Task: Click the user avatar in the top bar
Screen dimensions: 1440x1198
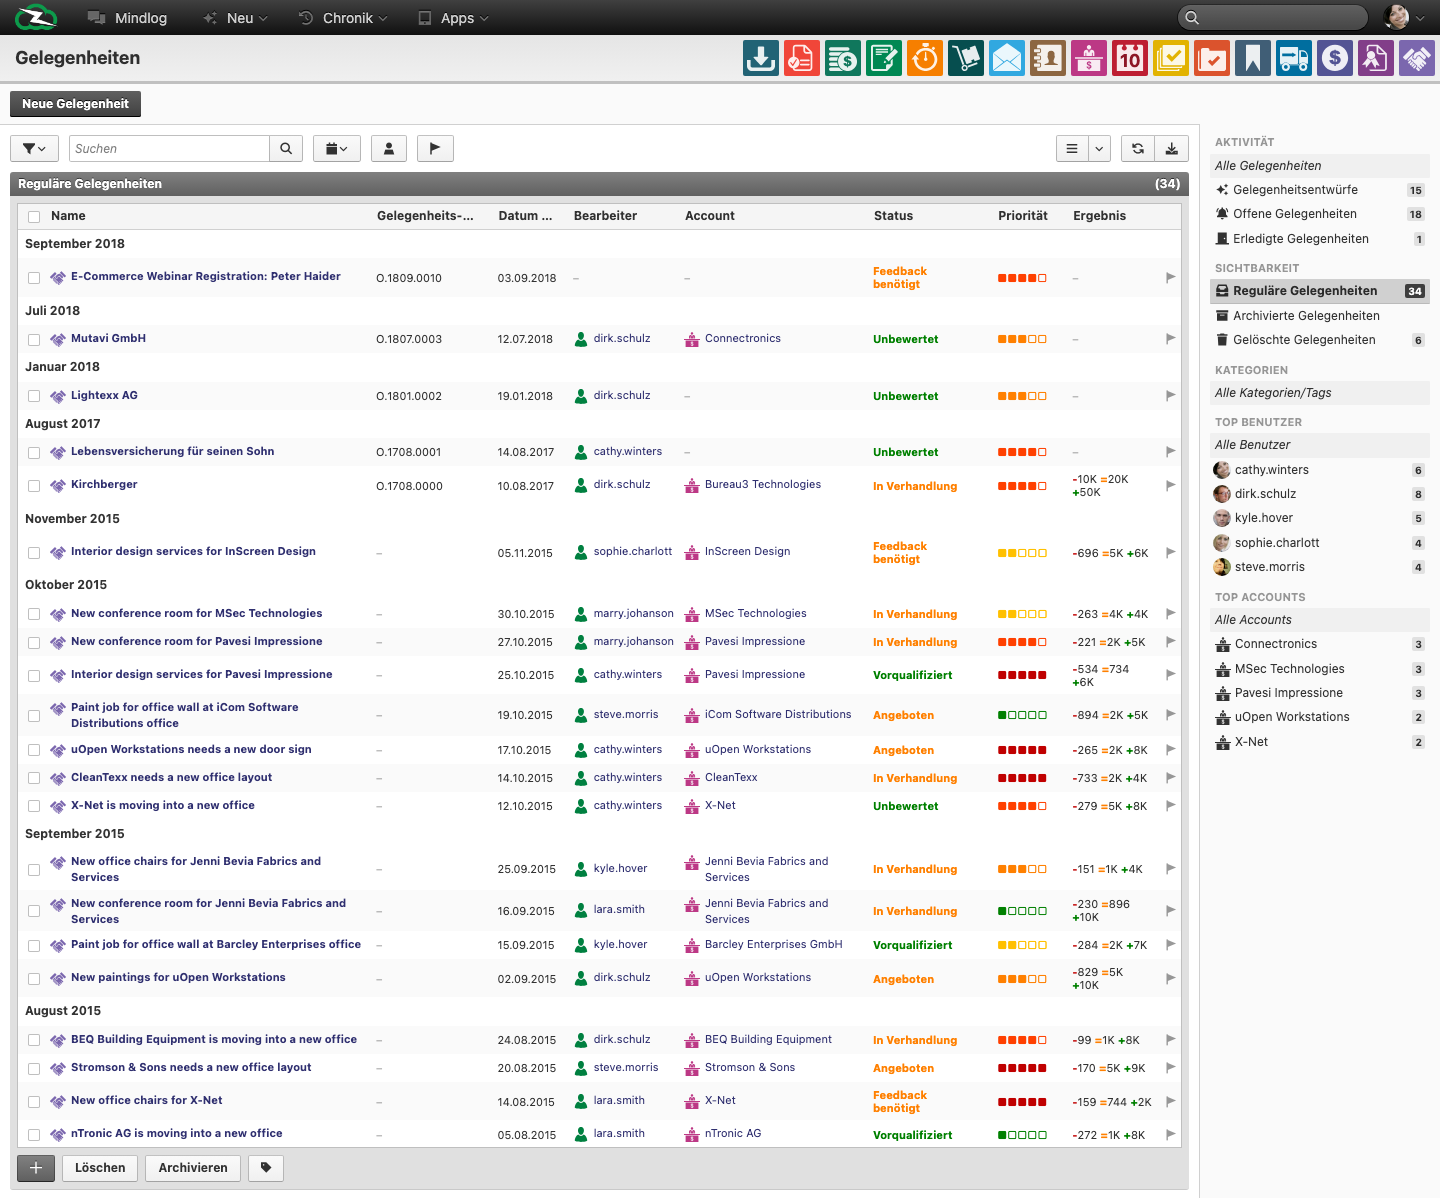Action: click(1397, 17)
